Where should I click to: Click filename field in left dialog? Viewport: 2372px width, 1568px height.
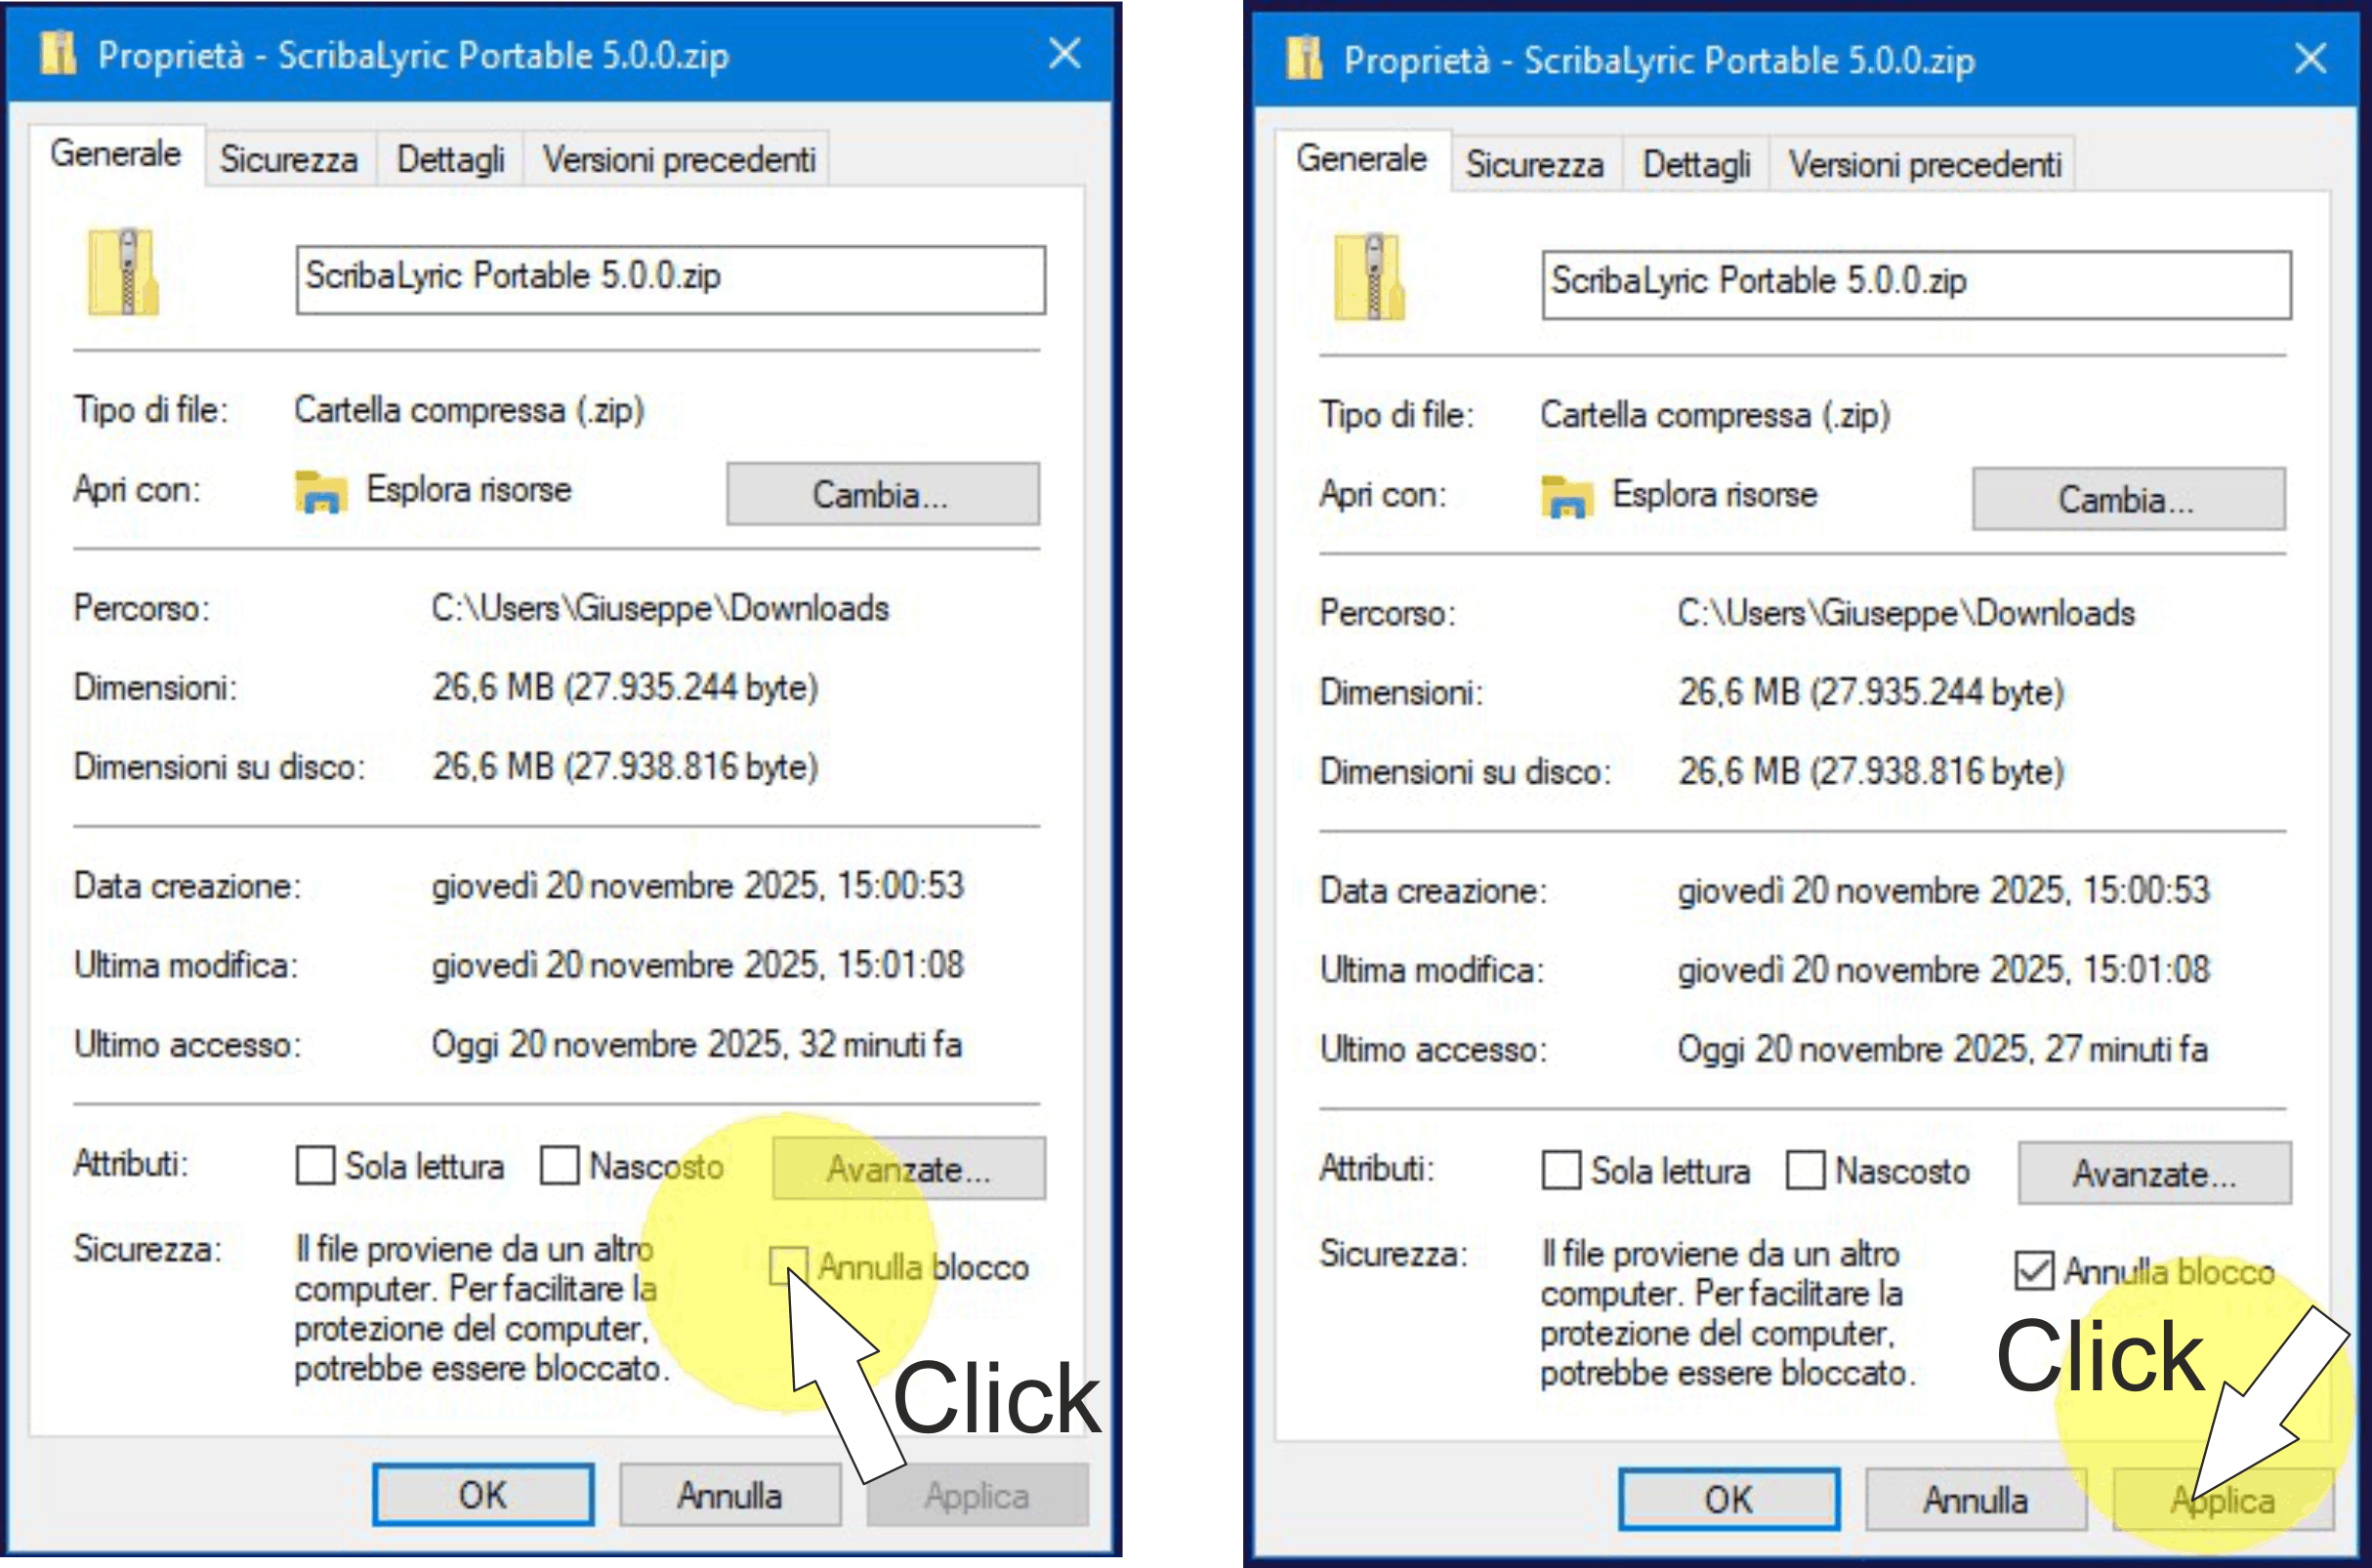click(x=670, y=279)
